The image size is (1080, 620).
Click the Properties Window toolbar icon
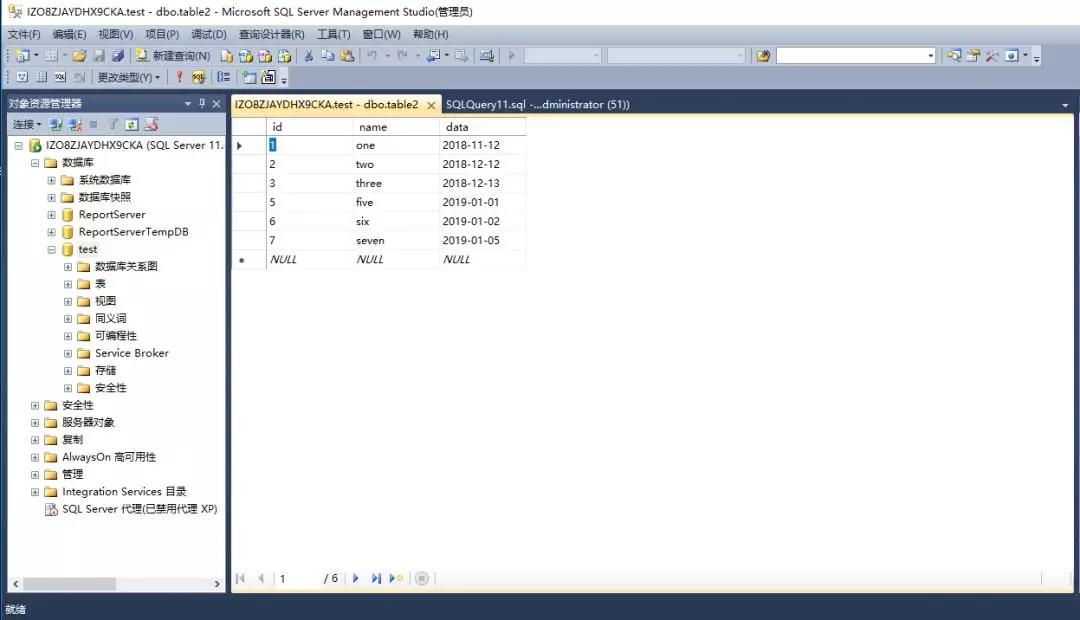click(x=973, y=56)
